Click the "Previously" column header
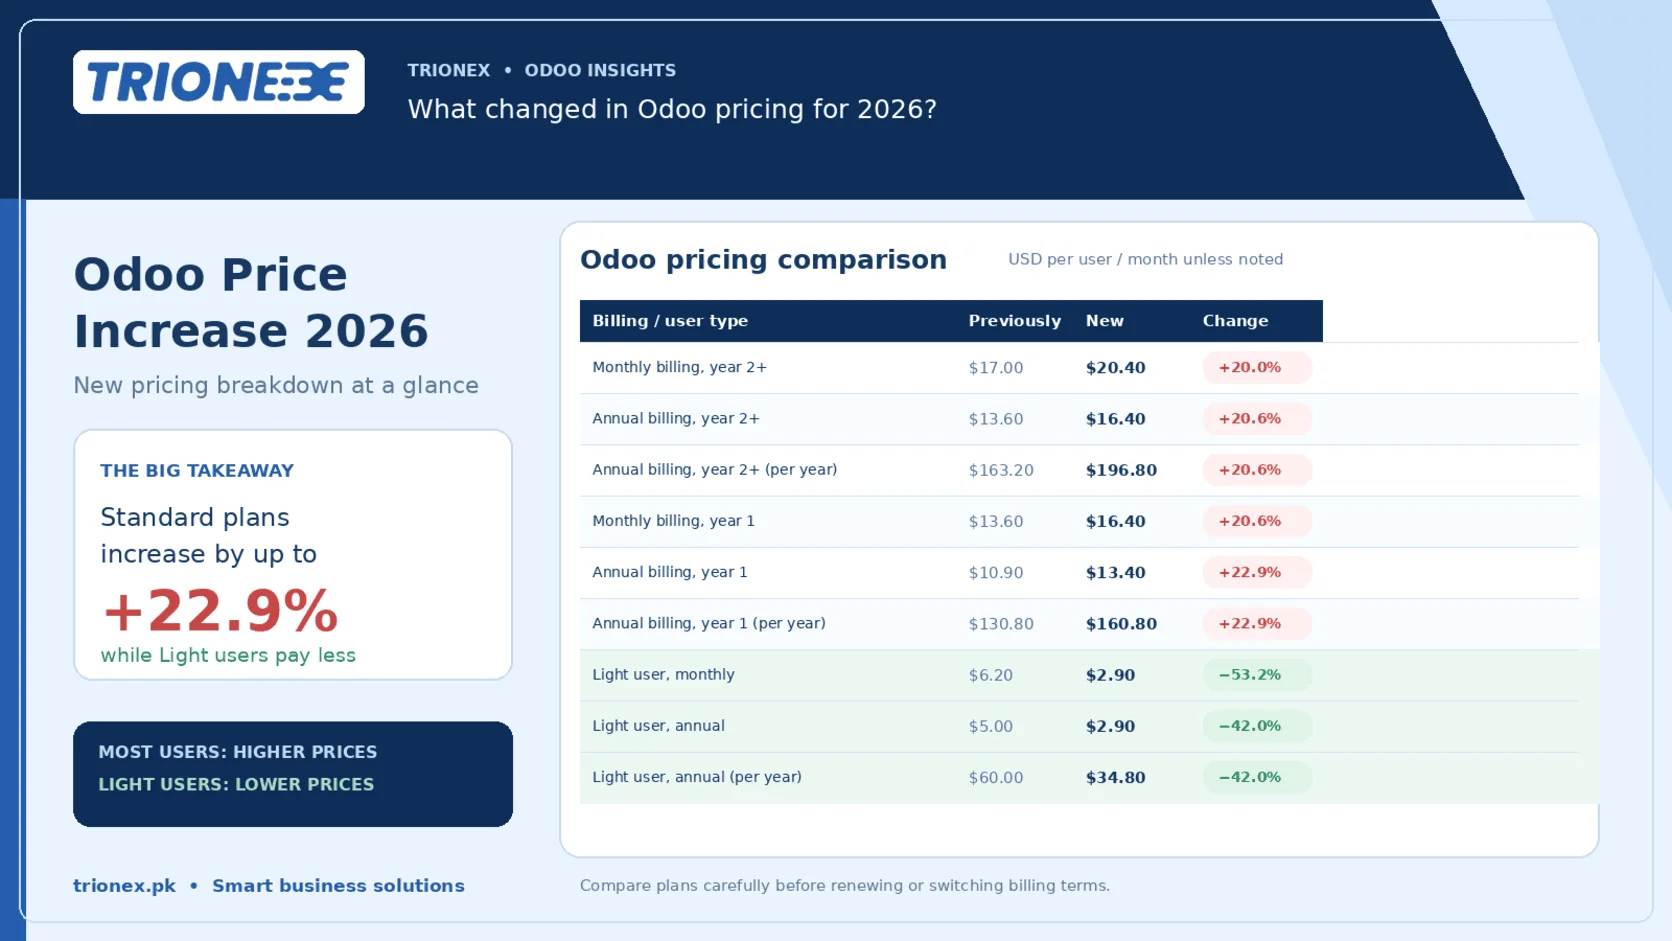Image resolution: width=1672 pixels, height=941 pixels. pyautogui.click(x=1014, y=321)
